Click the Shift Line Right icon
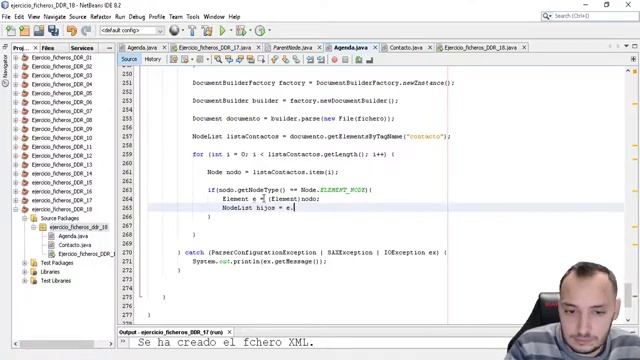 (x=321, y=60)
